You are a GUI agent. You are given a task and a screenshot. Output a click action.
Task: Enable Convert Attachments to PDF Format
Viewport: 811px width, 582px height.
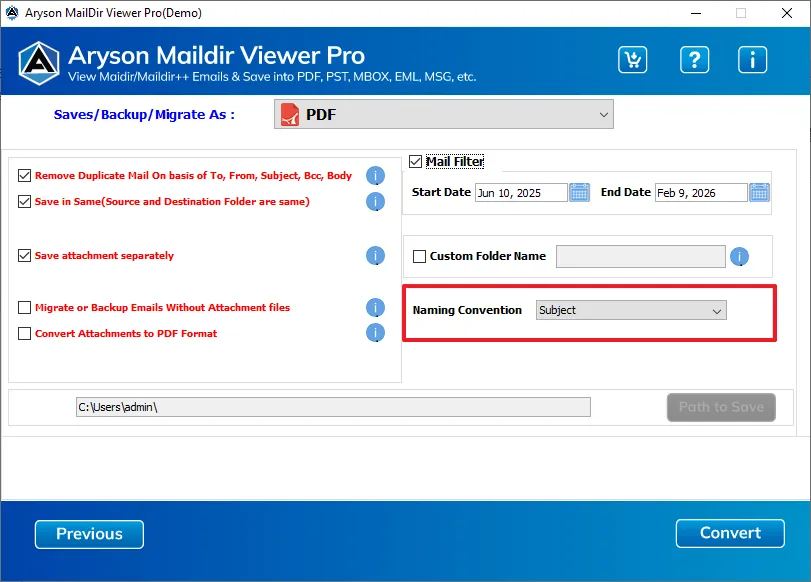tap(24, 334)
